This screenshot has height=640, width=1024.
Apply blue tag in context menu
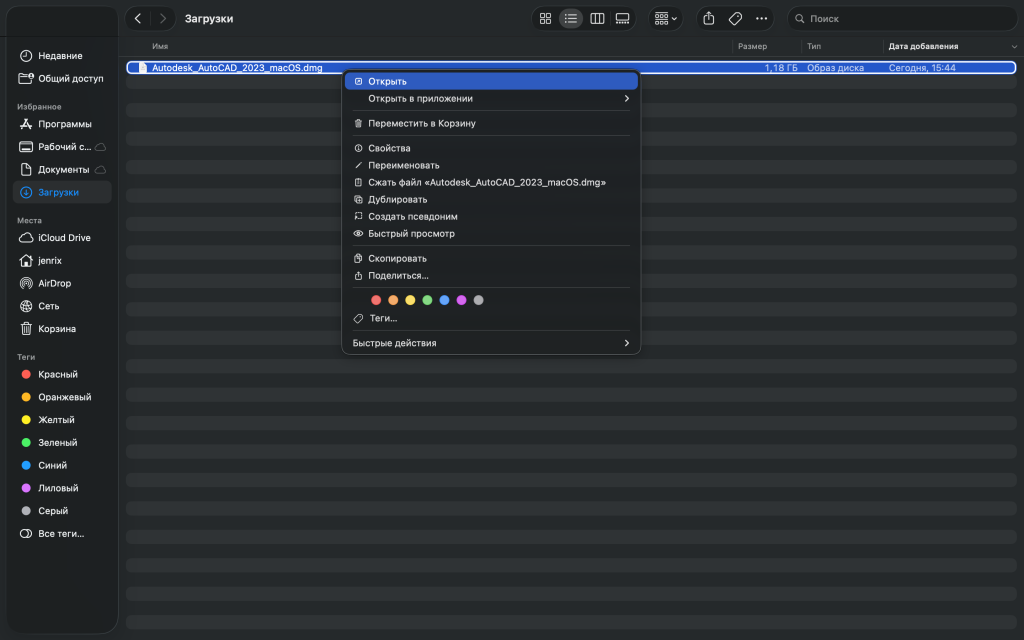[444, 300]
